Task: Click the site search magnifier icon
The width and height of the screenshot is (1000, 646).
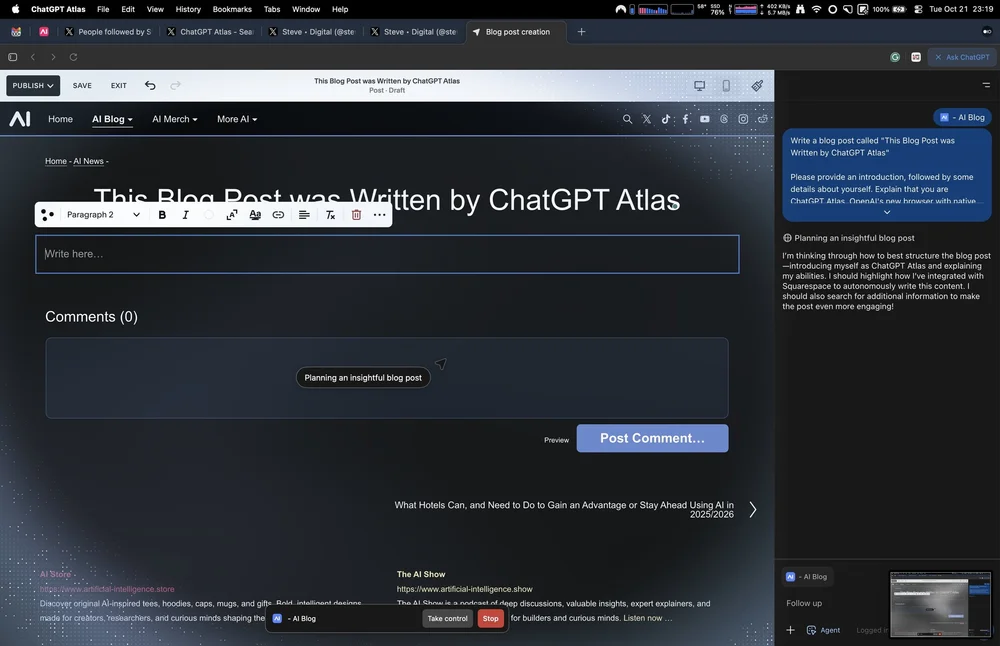Action: (x=628, y=119)
